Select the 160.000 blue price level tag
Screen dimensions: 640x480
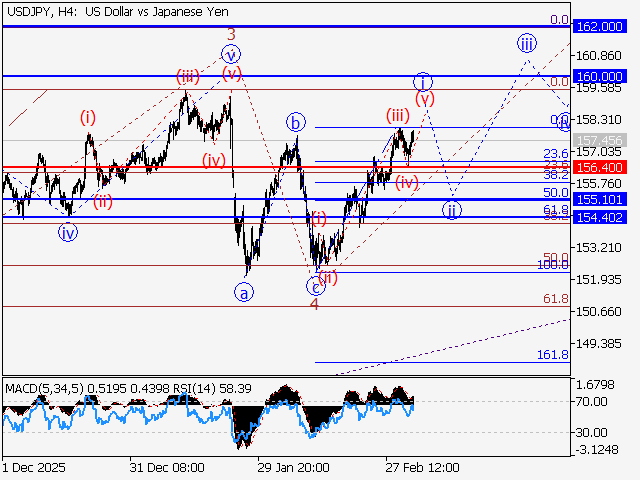(x=600, y=76)
